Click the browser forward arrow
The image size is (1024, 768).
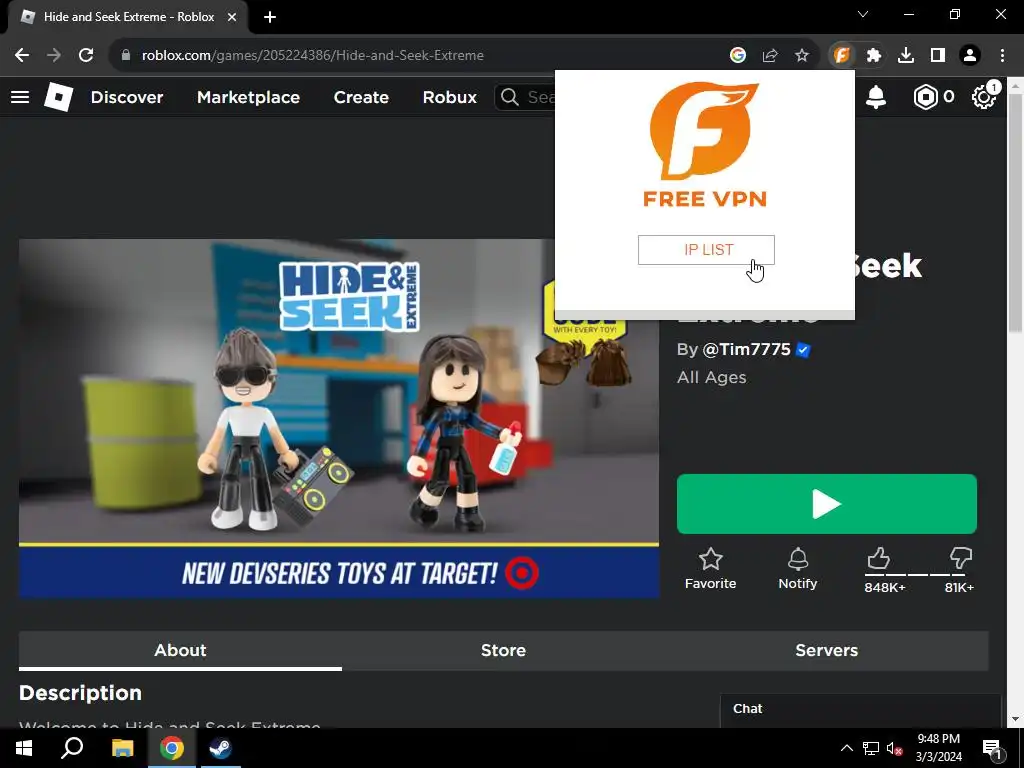[54, 56]
